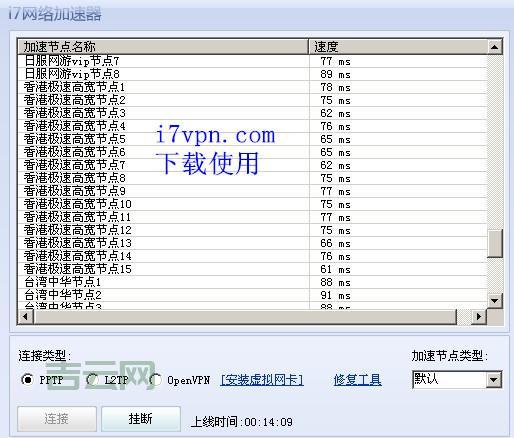Click the 61 ms speed of 香港极速高宽节点15
The image size is (514, 438).
tap(335, 269)
